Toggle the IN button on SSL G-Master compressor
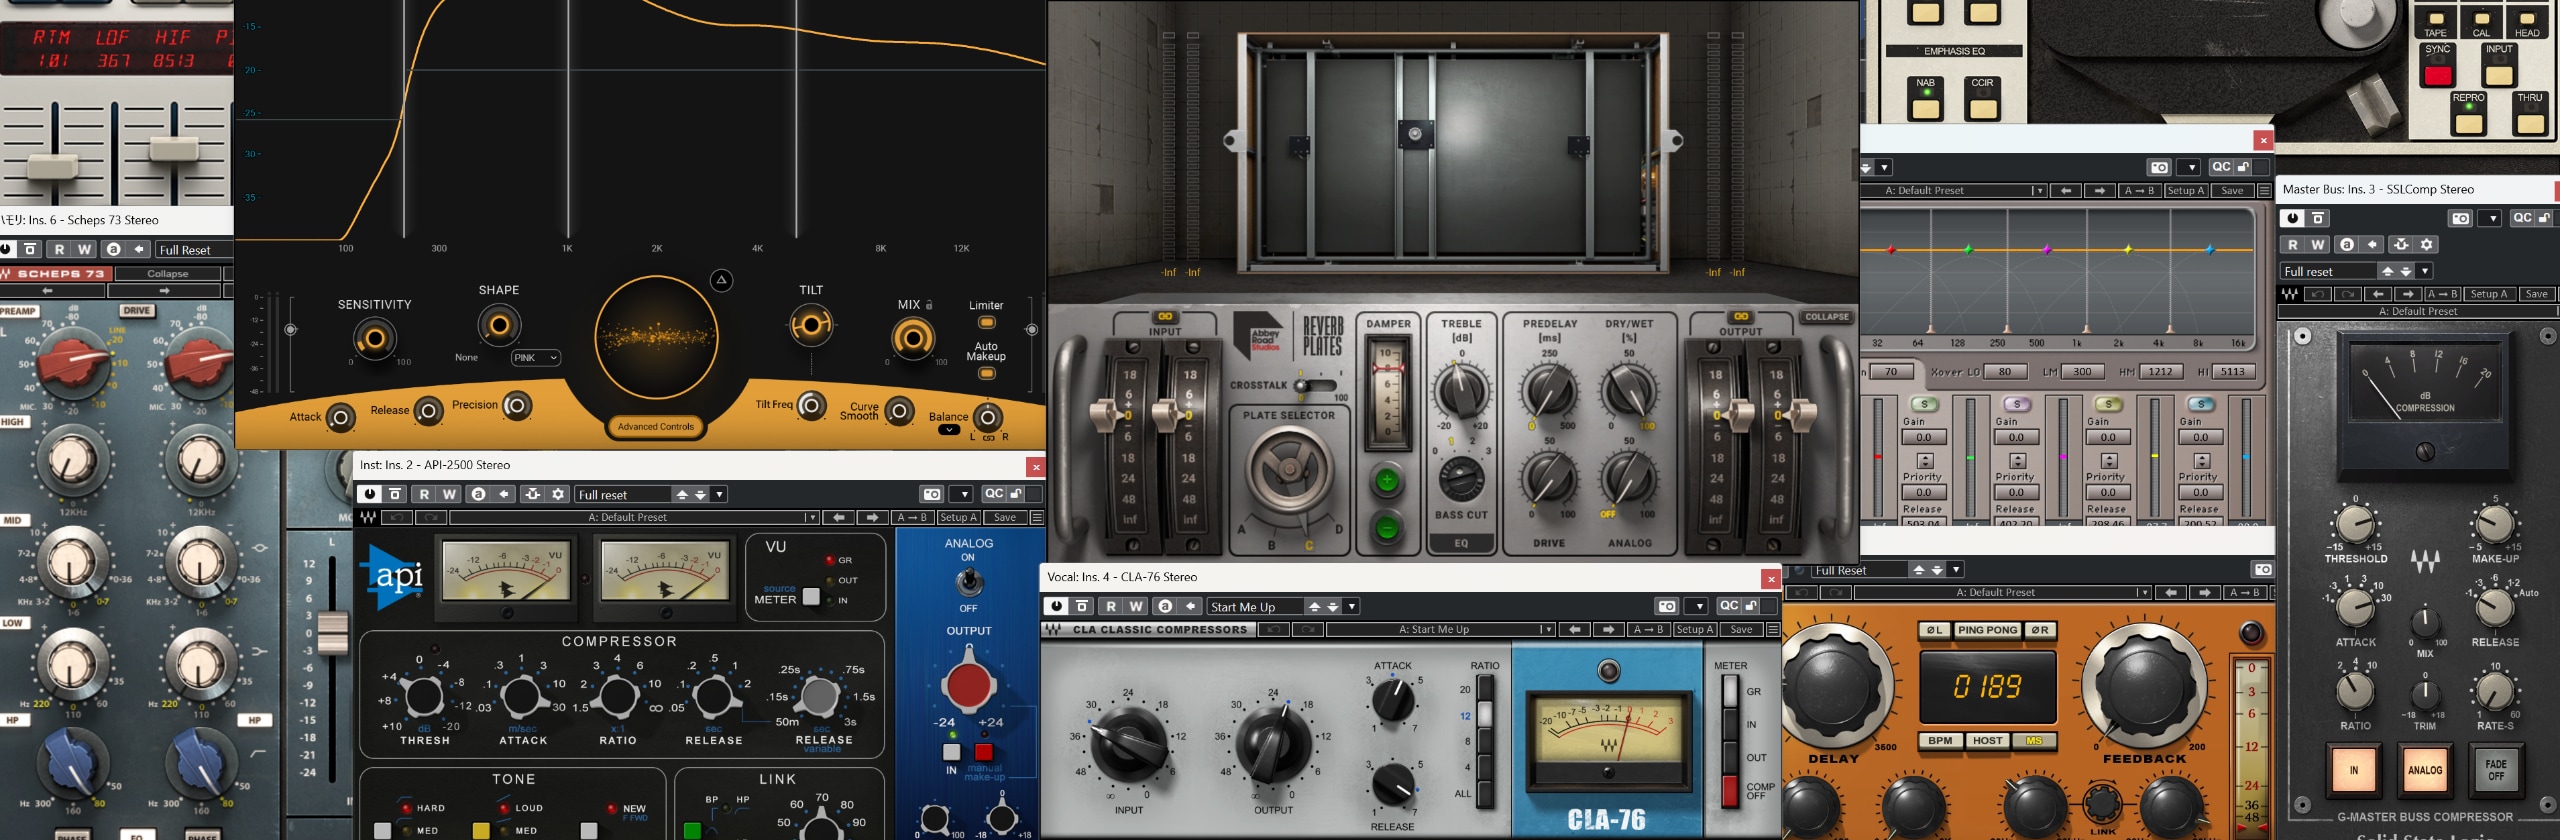 2354,770
